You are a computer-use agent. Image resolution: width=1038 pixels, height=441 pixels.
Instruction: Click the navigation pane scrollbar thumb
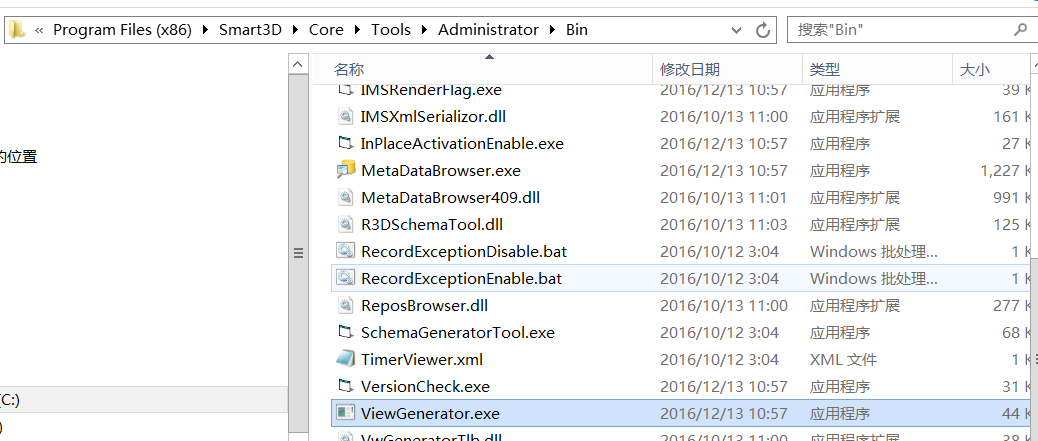click(x=298, y=253)
